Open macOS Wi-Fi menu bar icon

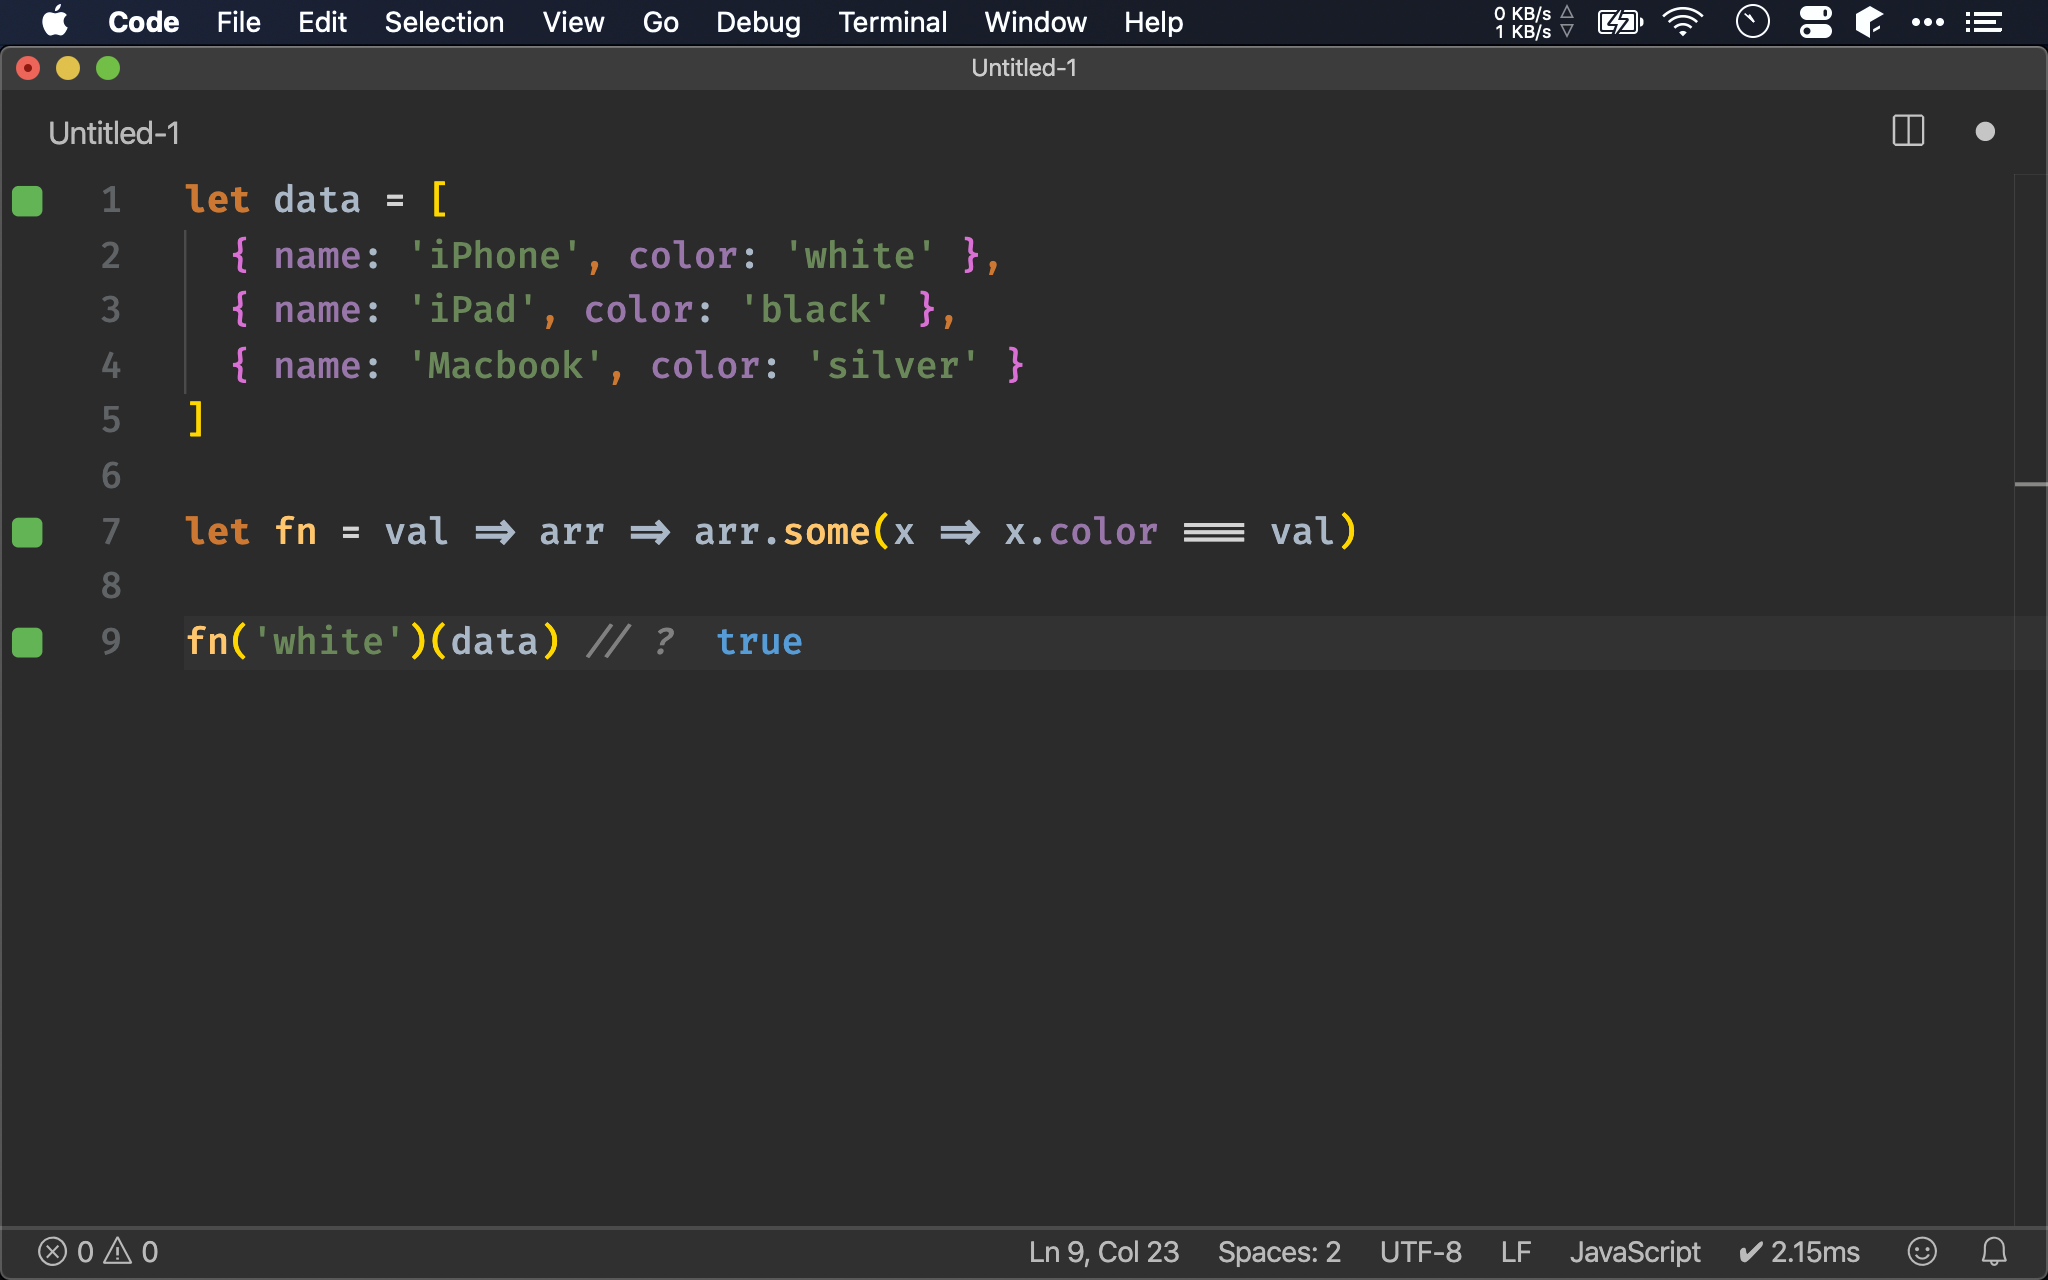(x=1683, y=22)
